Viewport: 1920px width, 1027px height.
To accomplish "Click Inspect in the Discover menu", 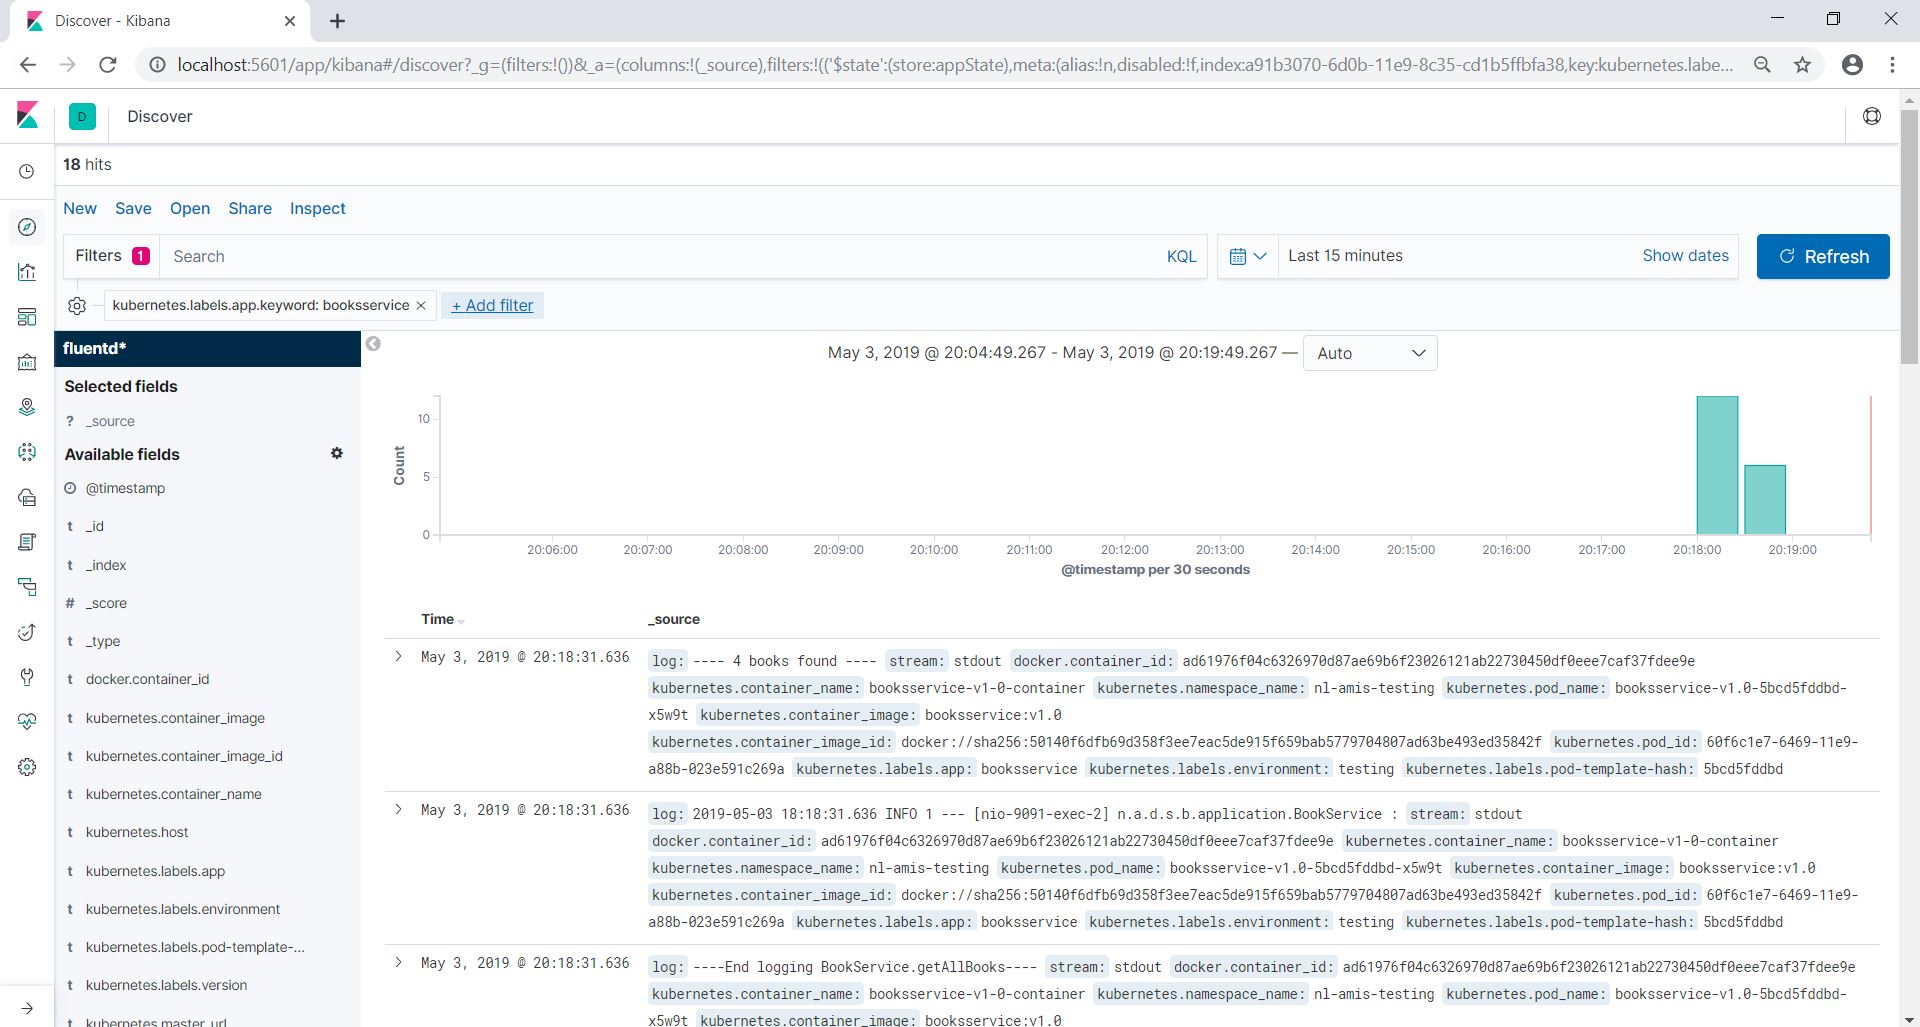I will click(317, 209).
